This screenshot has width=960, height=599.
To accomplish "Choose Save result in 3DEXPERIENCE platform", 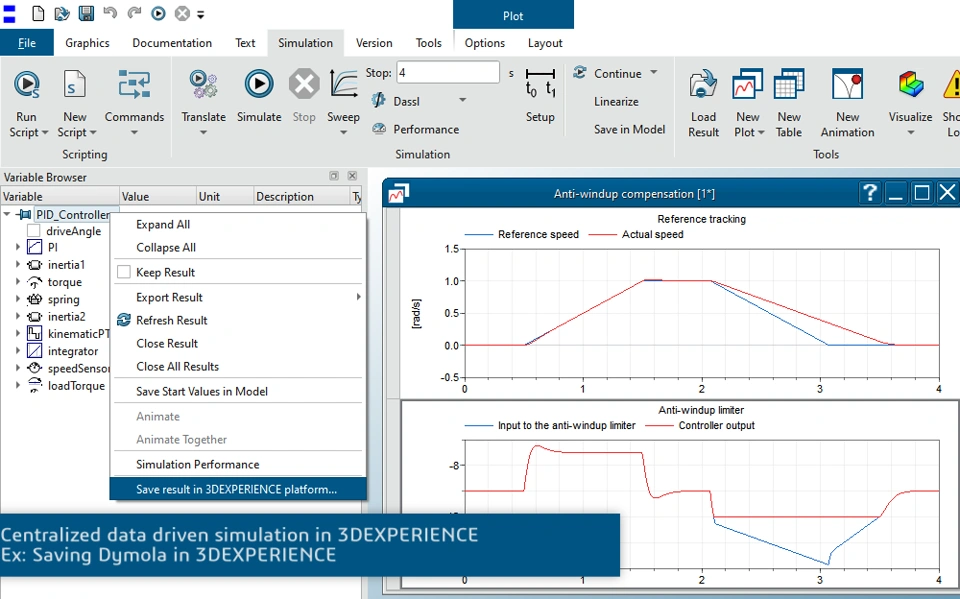I will pyautogui.click(x=238, y=489).
